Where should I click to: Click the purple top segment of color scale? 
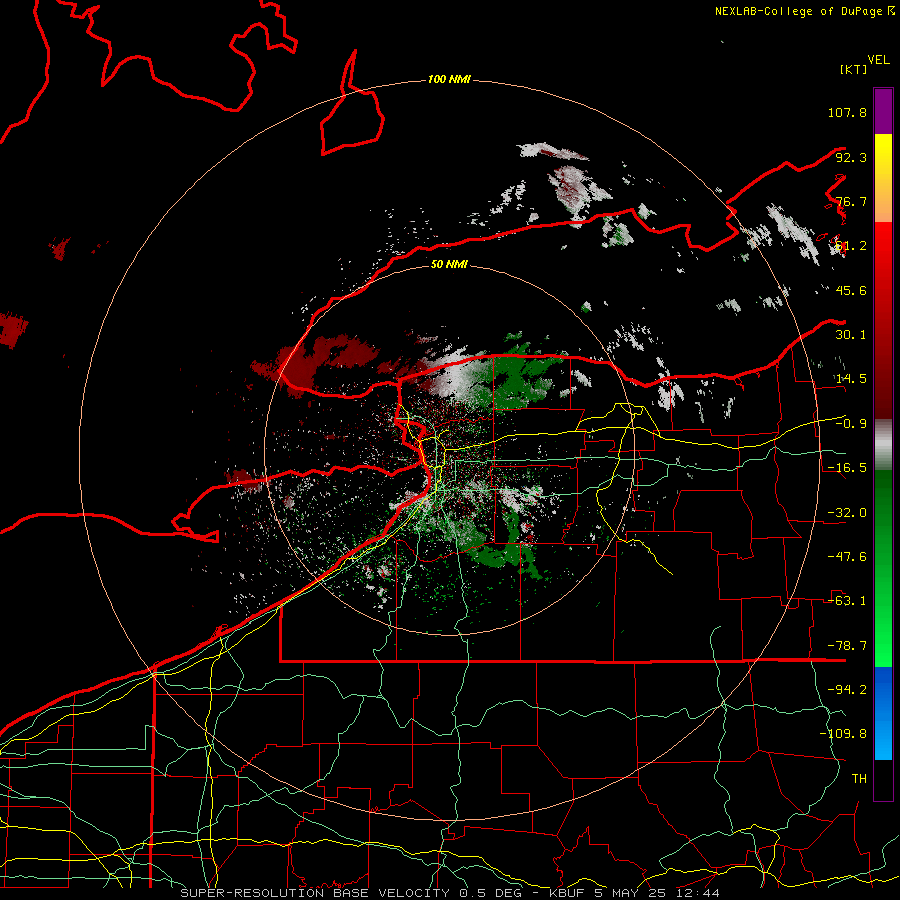pyautogui.click(x=883, y=111)
